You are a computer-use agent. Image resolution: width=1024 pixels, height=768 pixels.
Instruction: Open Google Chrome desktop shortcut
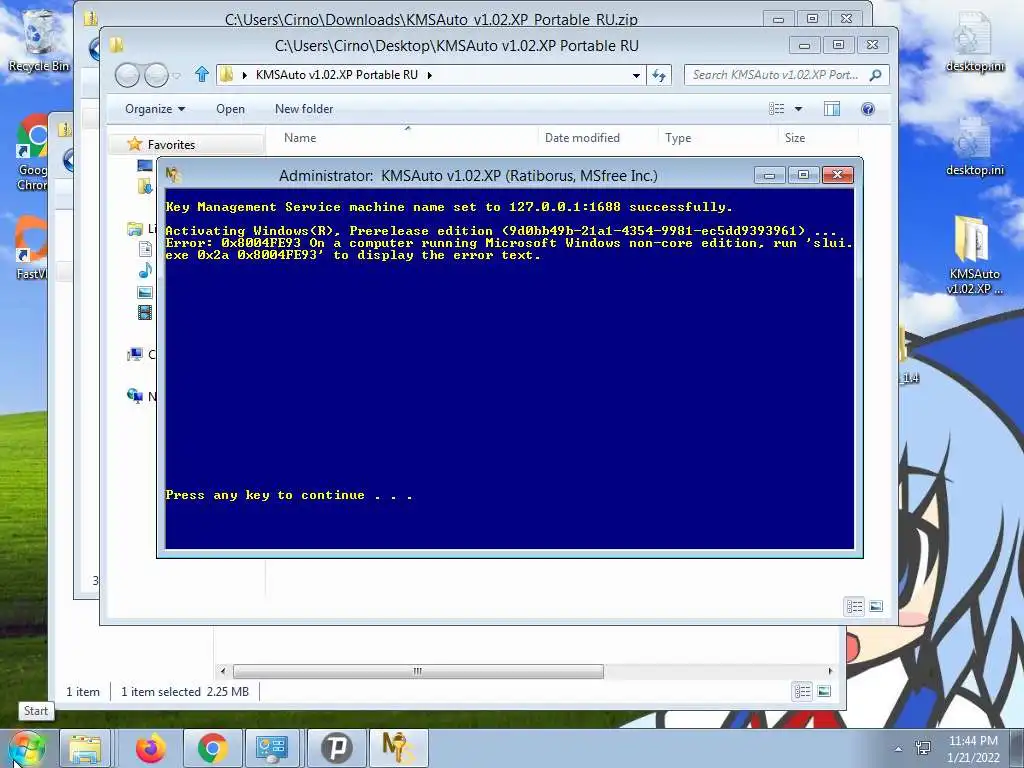tap(33, 153)
